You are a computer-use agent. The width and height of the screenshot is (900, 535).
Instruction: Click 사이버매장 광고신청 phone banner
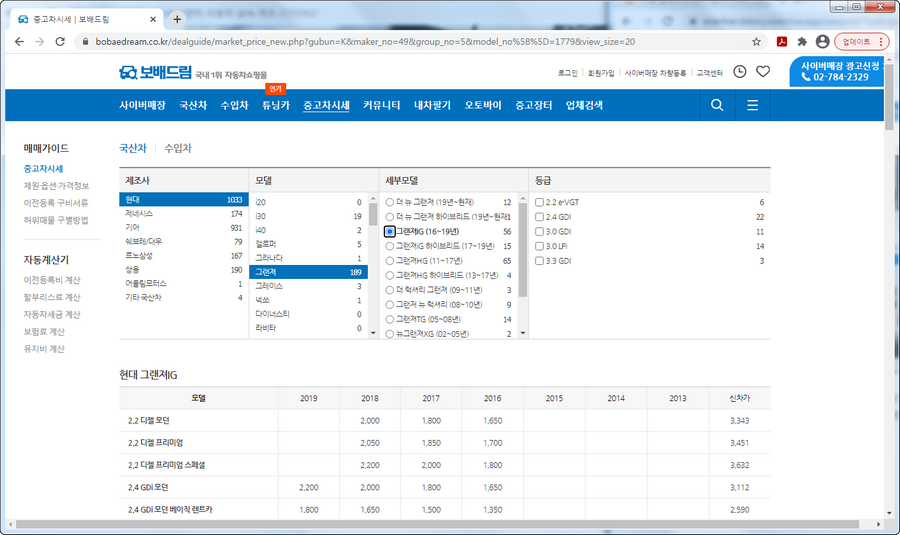coord(837,72)
